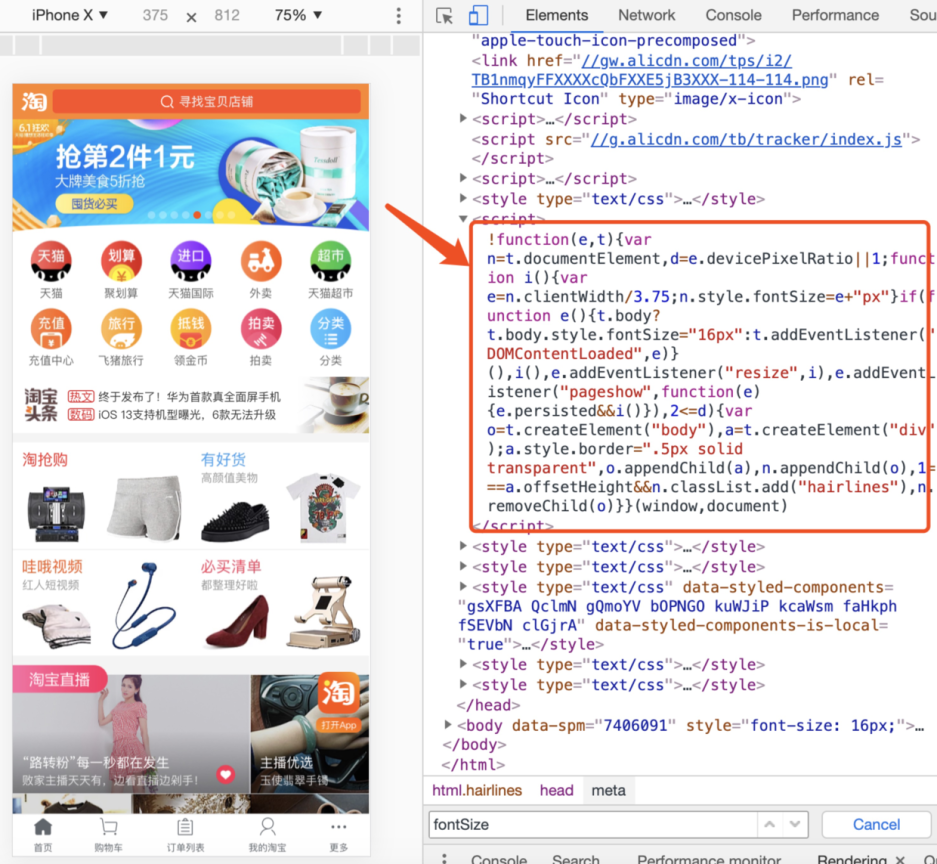
Task: Open the 天猫 category icon
Action: click(51, 262)
